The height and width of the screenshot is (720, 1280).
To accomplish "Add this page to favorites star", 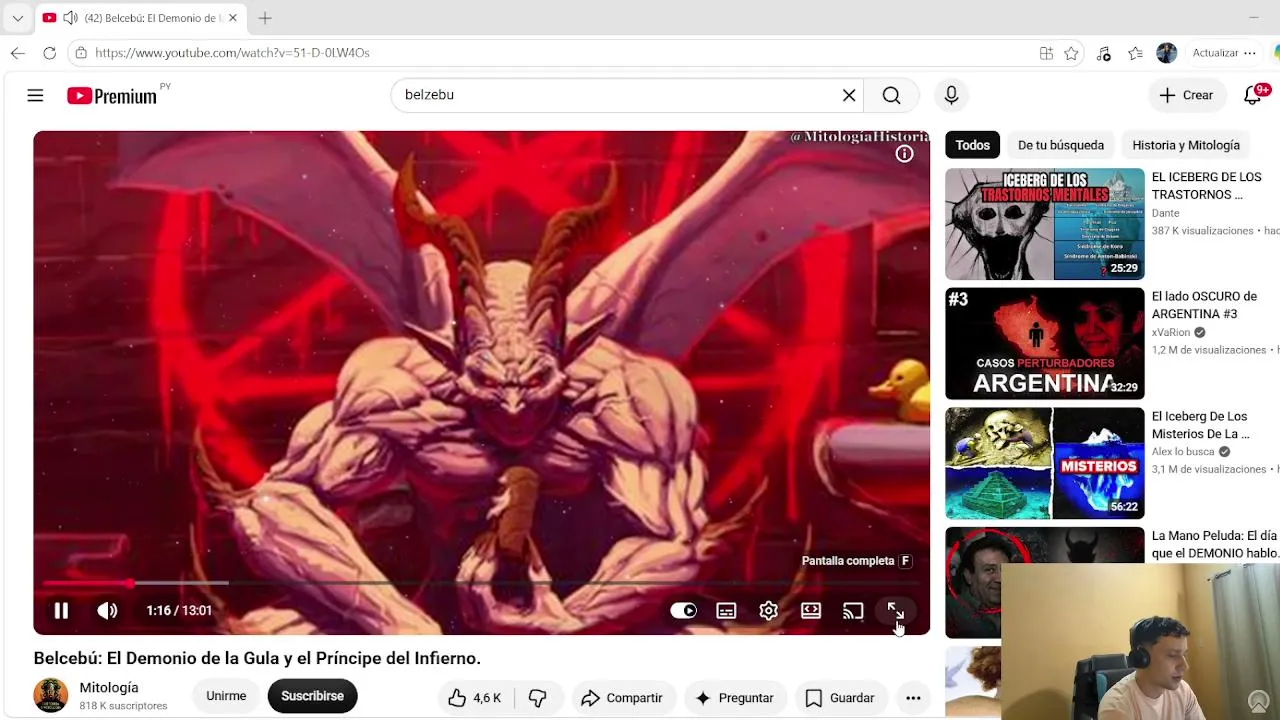I will tap(1071, 53).
